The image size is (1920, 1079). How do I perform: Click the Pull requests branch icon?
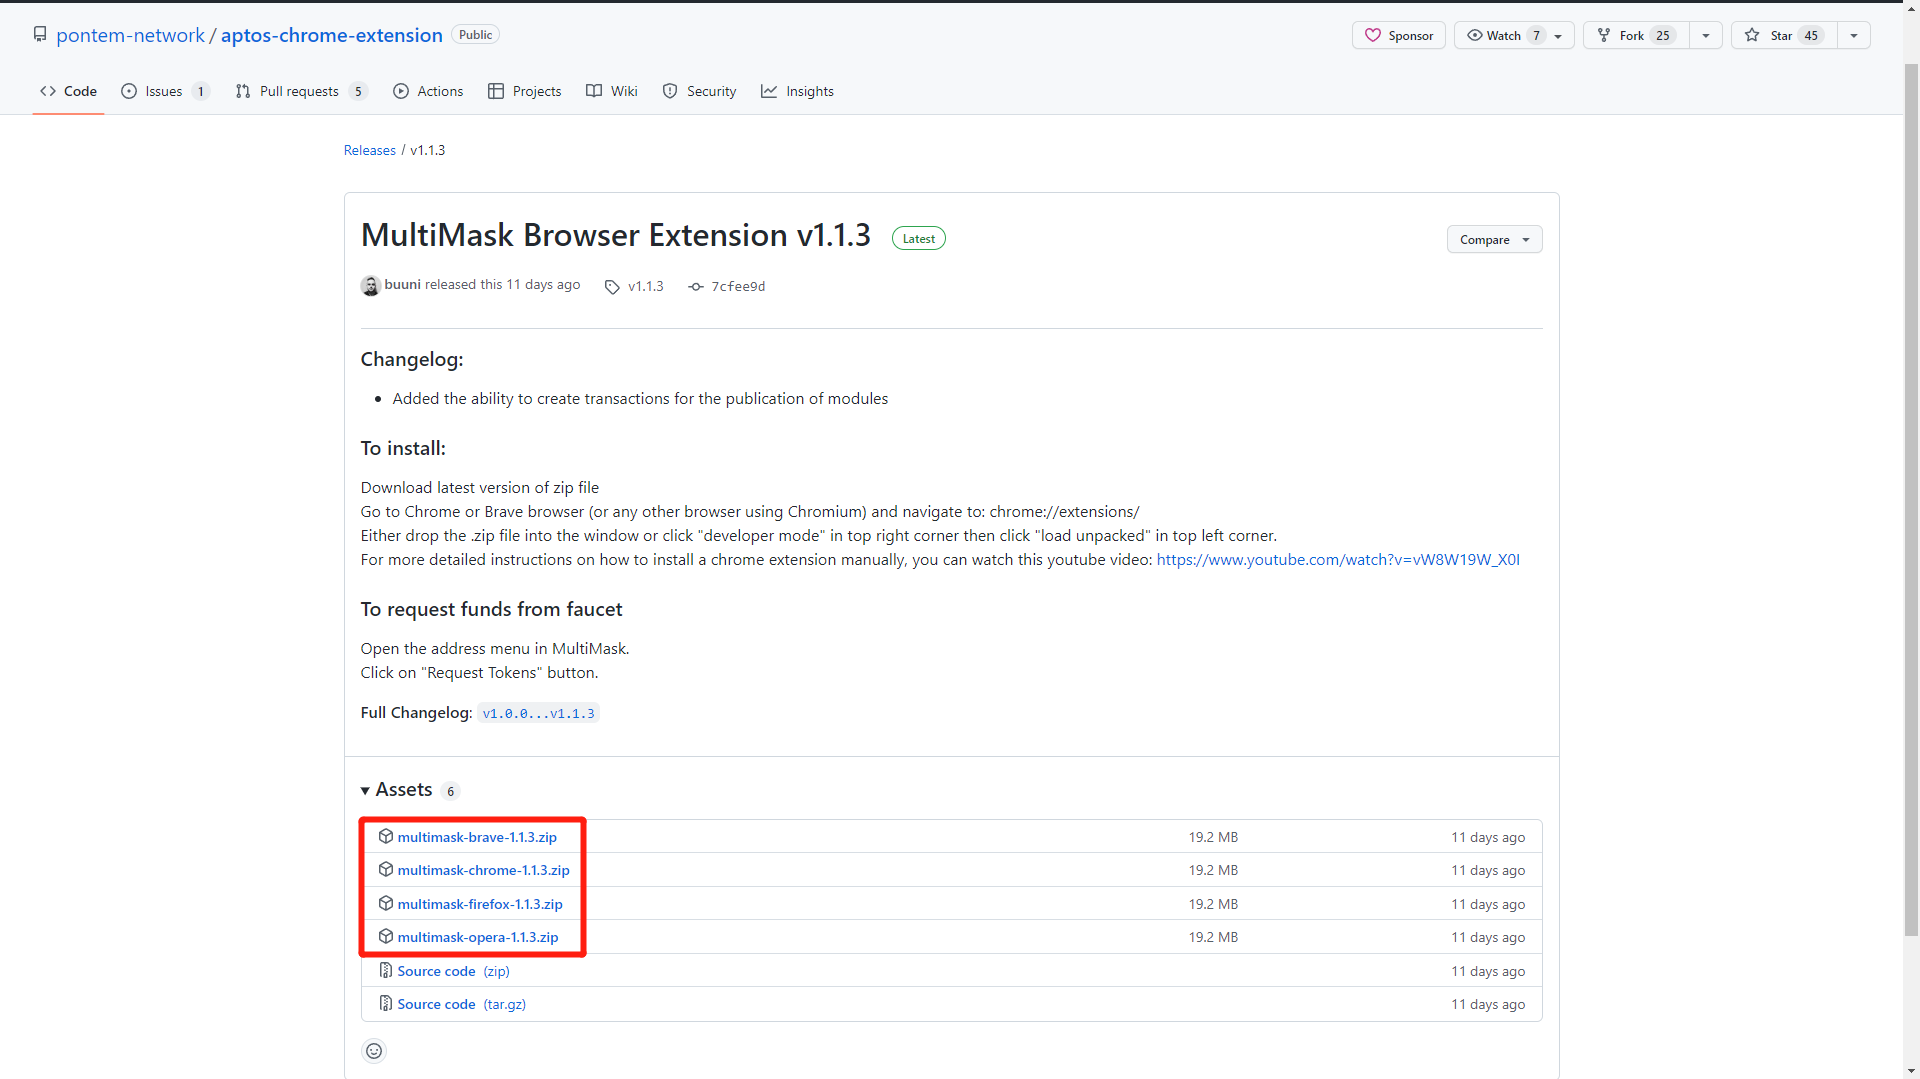[x=243, y=91]
